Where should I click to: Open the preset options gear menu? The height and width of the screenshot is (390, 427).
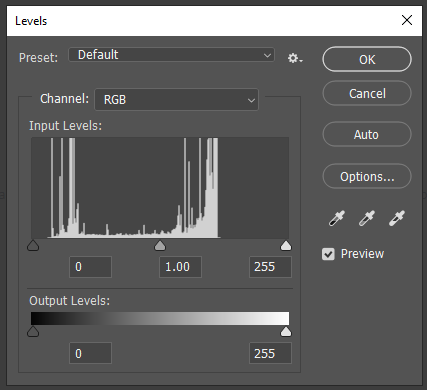coord(295,58)
